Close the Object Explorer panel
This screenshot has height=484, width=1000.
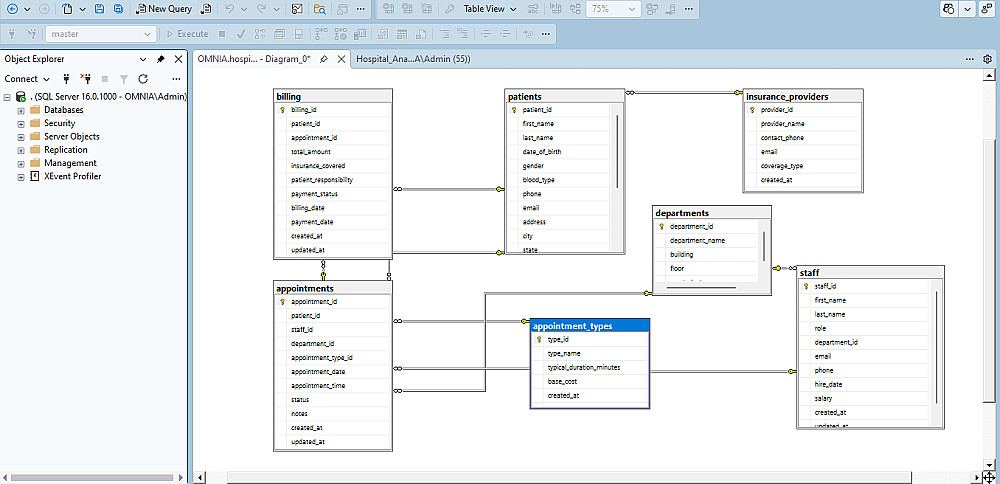(178, 59)
